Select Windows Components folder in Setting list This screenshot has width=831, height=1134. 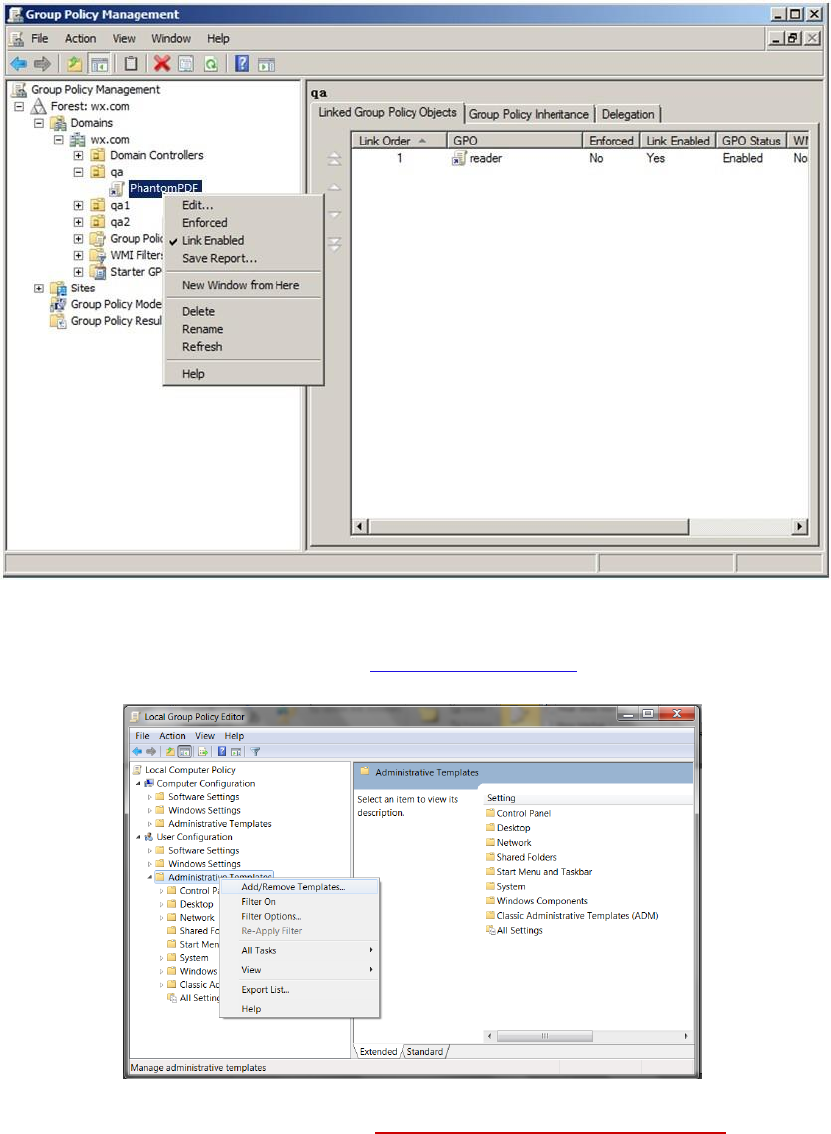click(x=537, y=901)
